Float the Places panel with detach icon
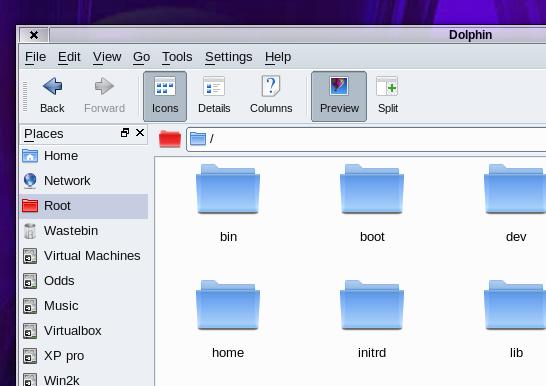Image resolution: width=546 pixels, height=386 pixels. [x=125, y=133]
